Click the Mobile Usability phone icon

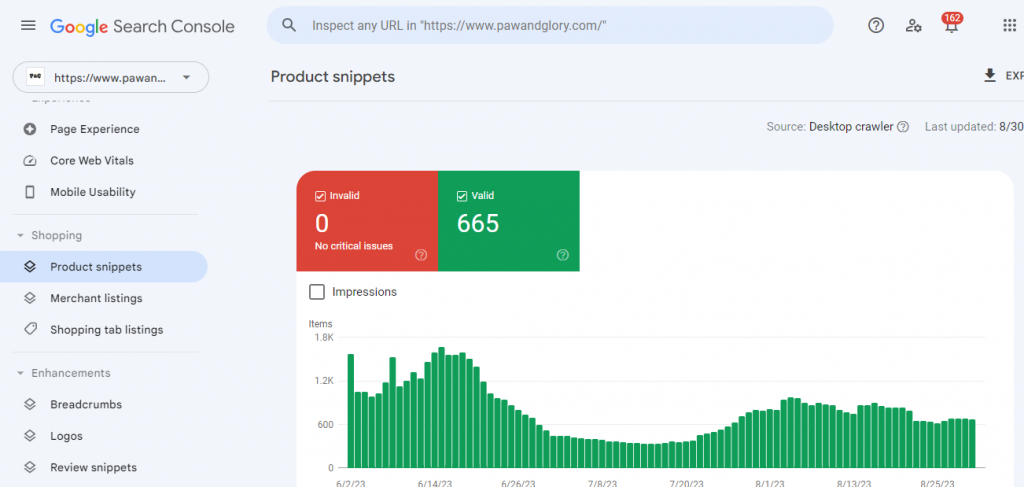29,192
